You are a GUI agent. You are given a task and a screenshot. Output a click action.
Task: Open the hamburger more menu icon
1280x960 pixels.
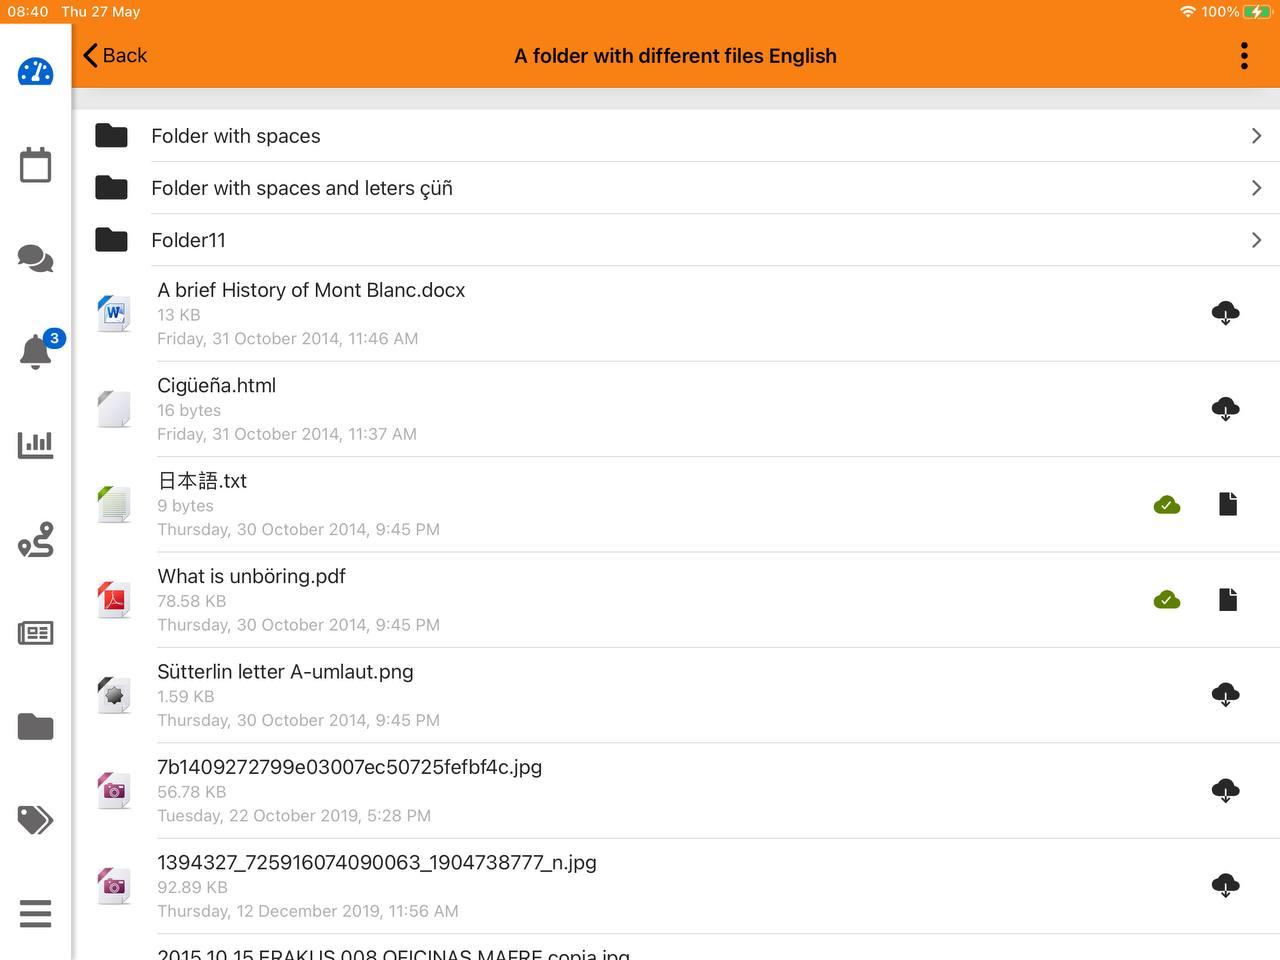point(35,914)
